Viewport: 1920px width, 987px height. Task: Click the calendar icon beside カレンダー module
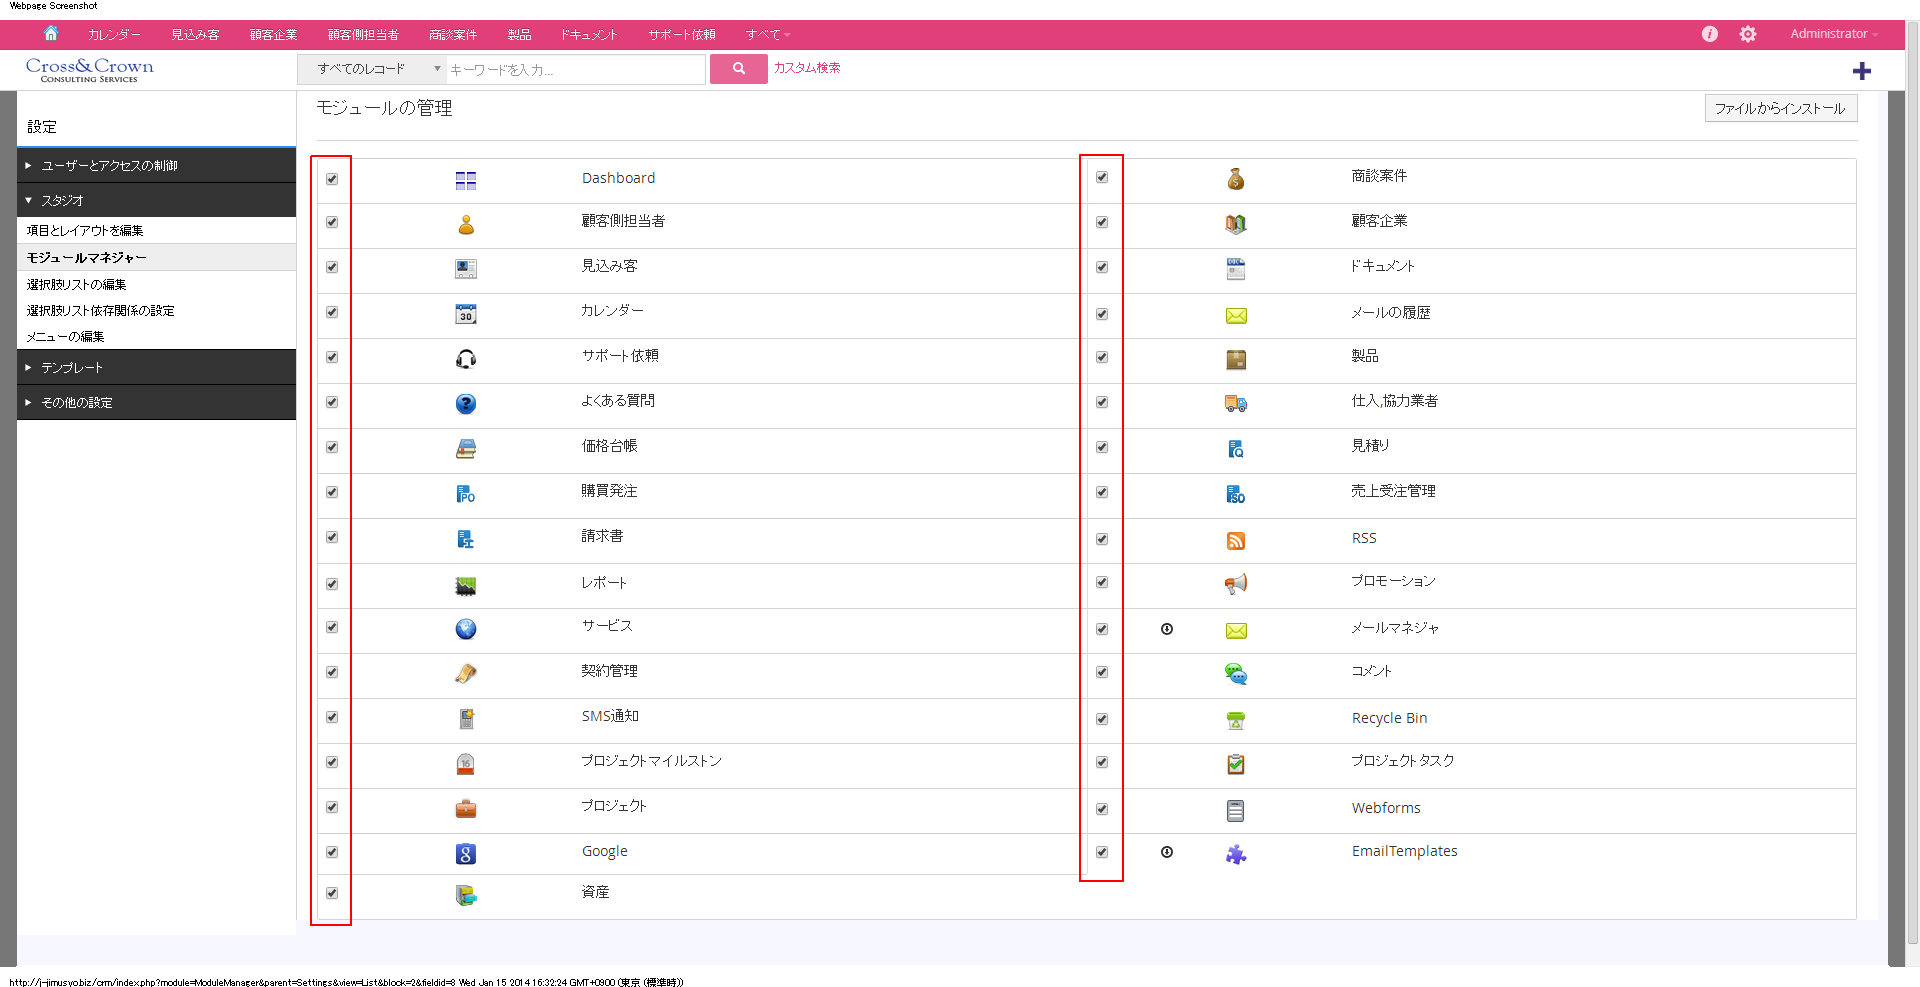click(x=466, y=314)
